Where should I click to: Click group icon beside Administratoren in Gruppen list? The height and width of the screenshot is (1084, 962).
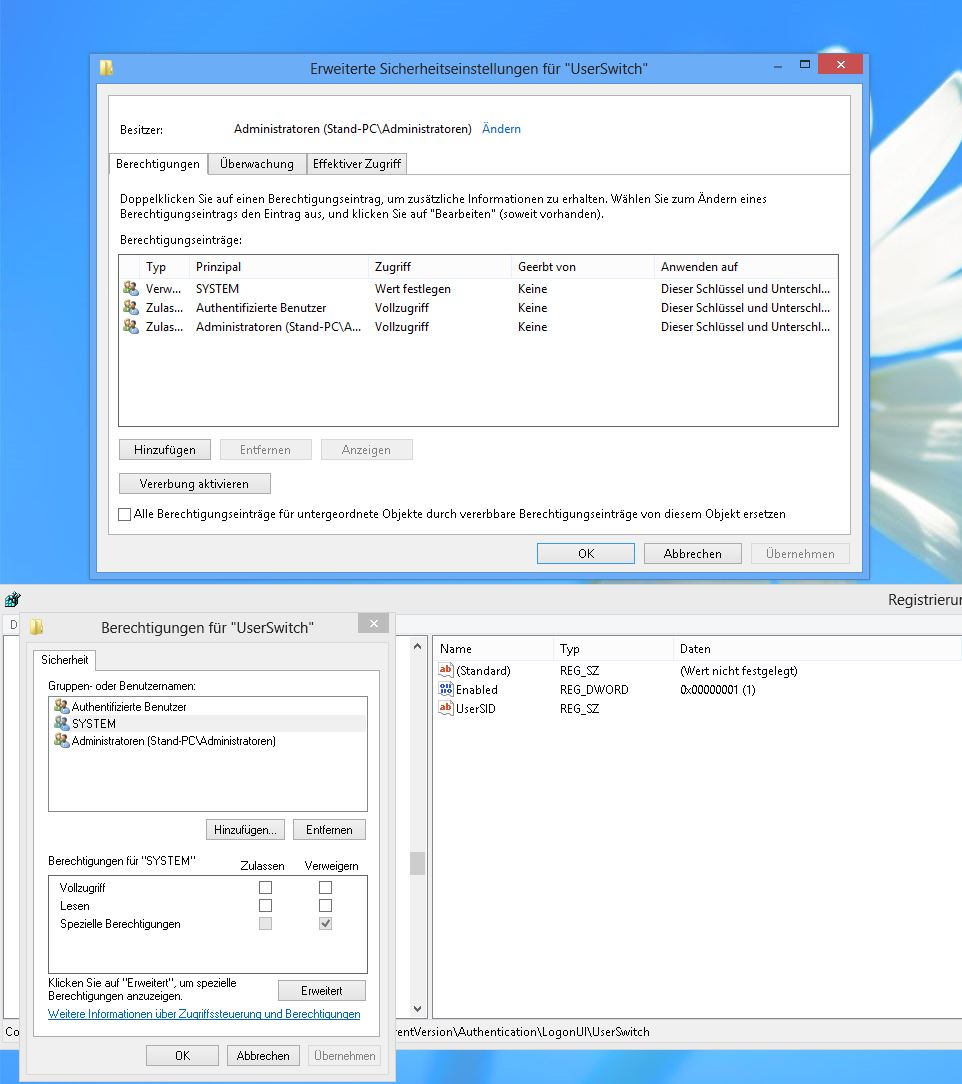(x=62, y=740)
